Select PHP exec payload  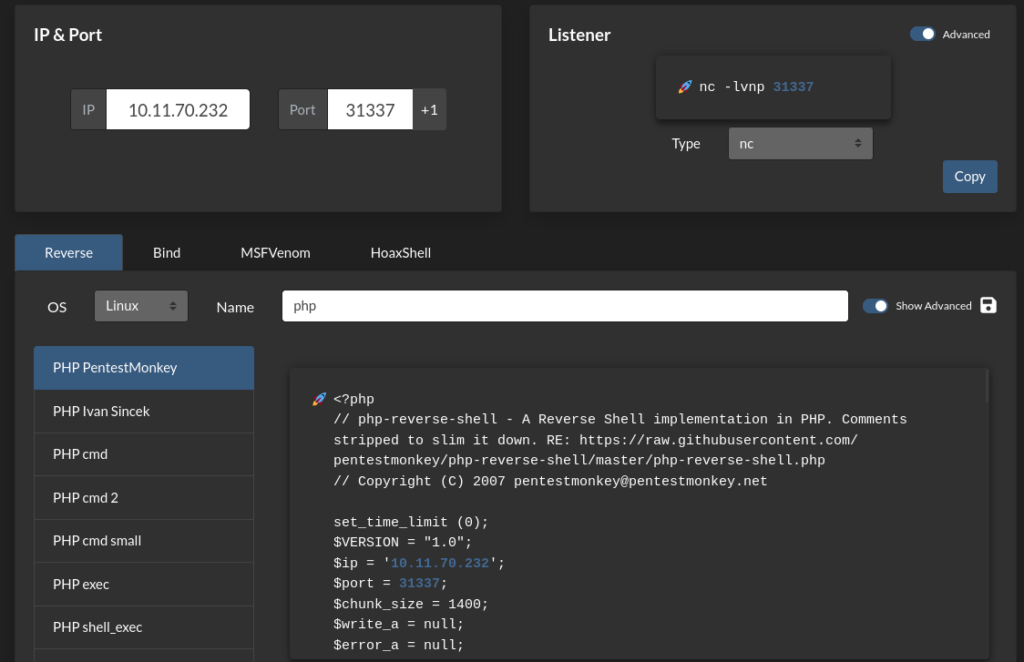click(144, 584)
